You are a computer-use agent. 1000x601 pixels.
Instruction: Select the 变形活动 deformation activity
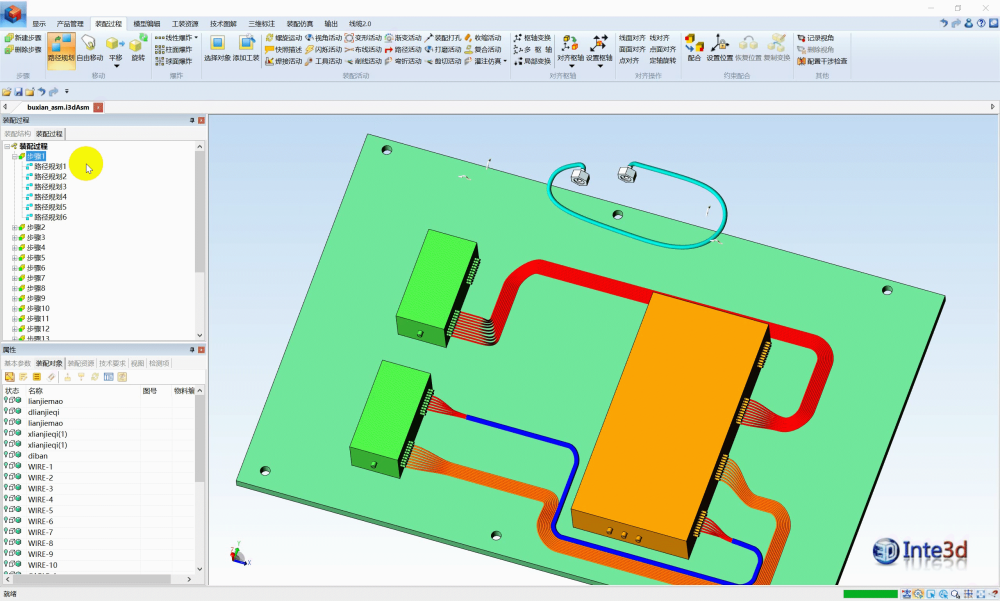(x=364, y=38)
